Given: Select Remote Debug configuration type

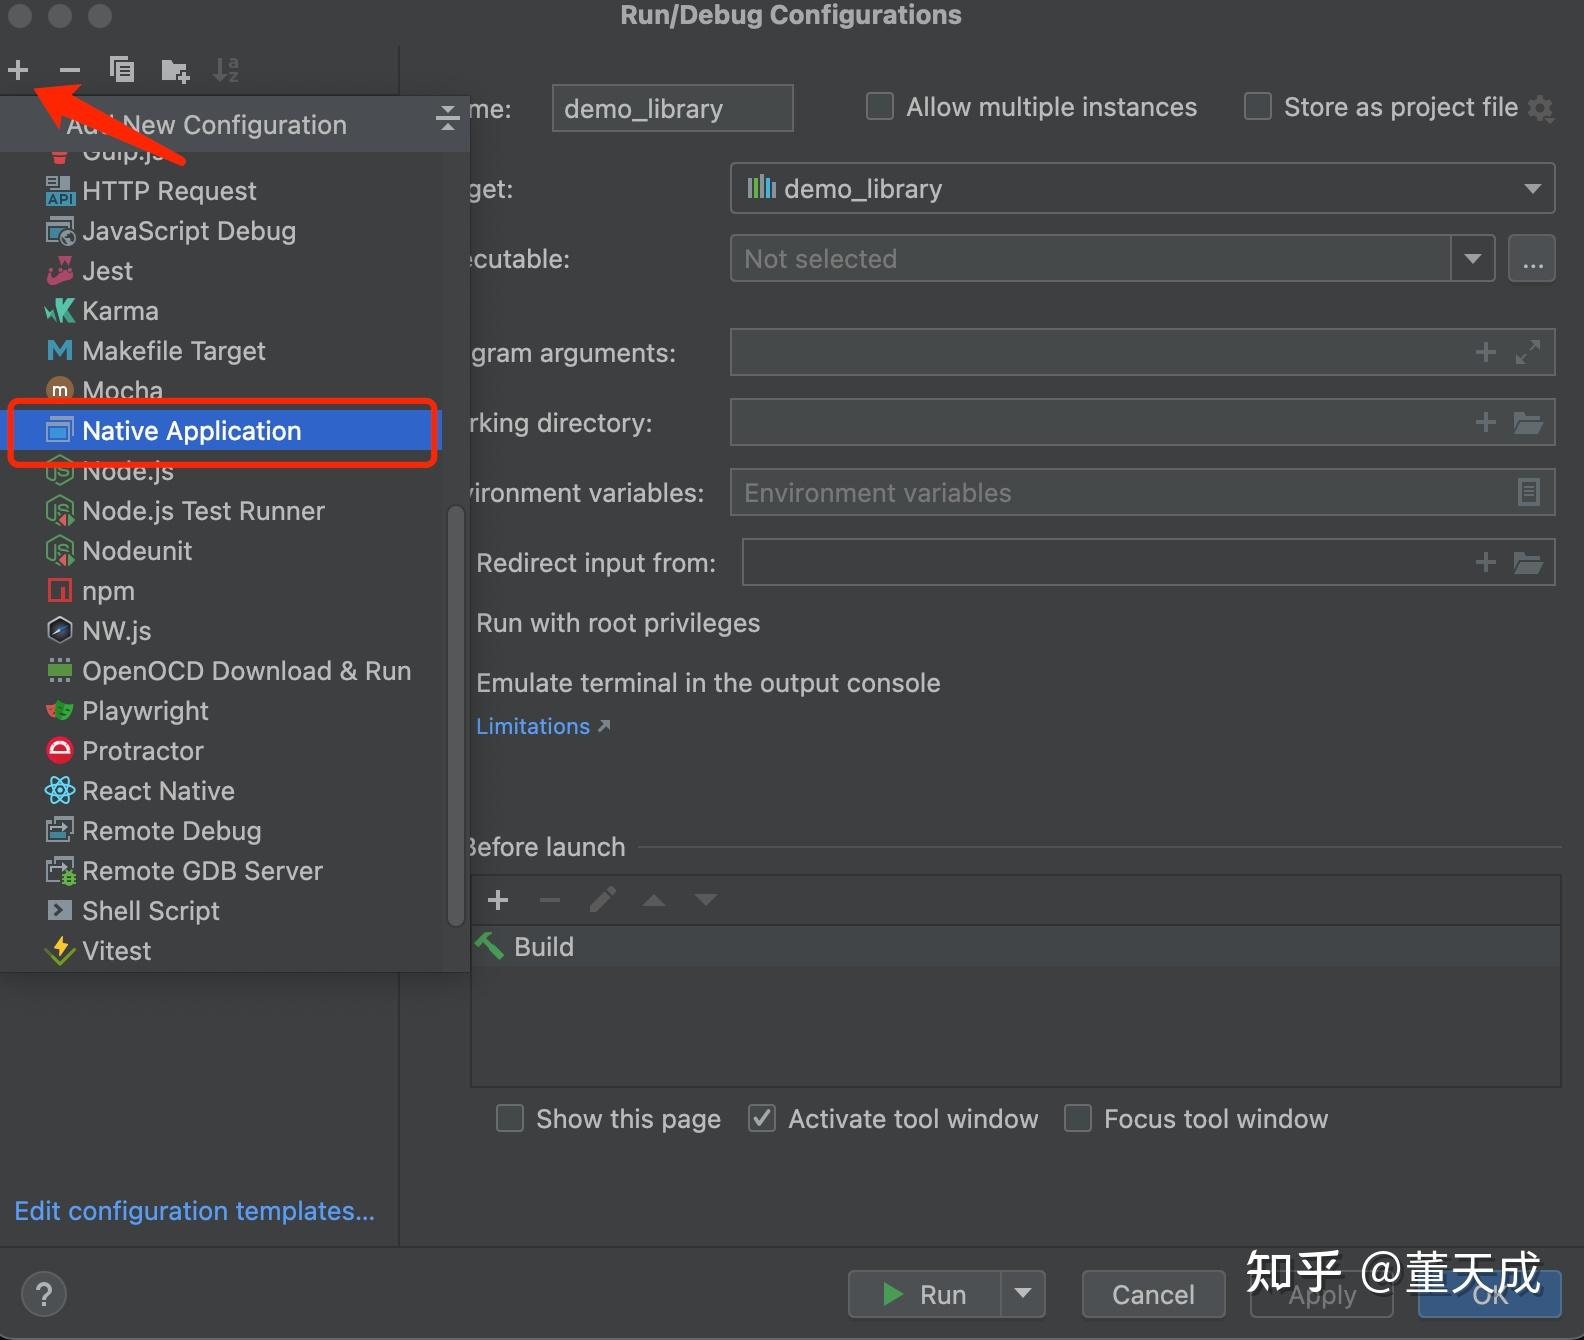Looking at the screenshot, I should [221, 831].
